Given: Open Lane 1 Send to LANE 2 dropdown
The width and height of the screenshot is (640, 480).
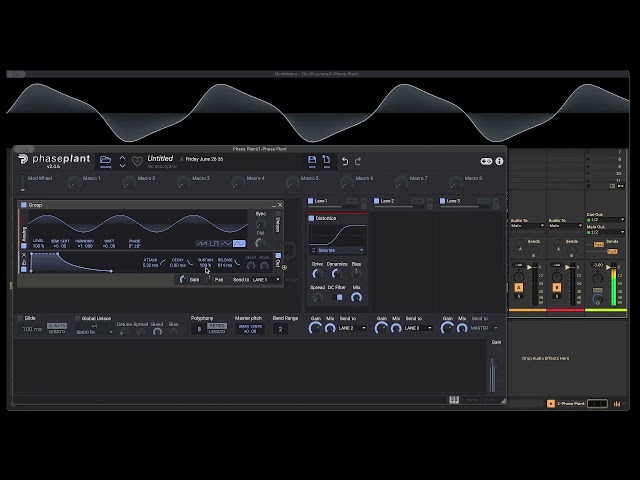Looking at the screenshot, I should coord(352,328).
